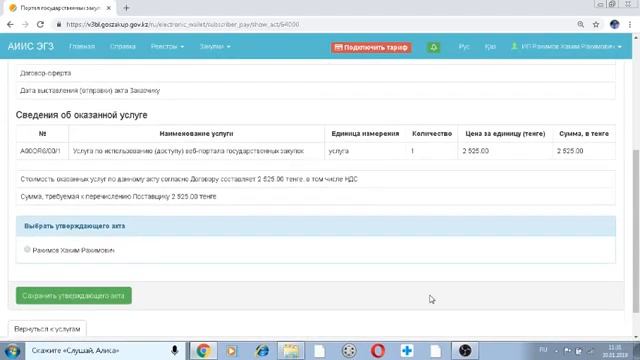Switch language to Рус
The width and height of the screenshot is (640, 360).
[464, 47]
